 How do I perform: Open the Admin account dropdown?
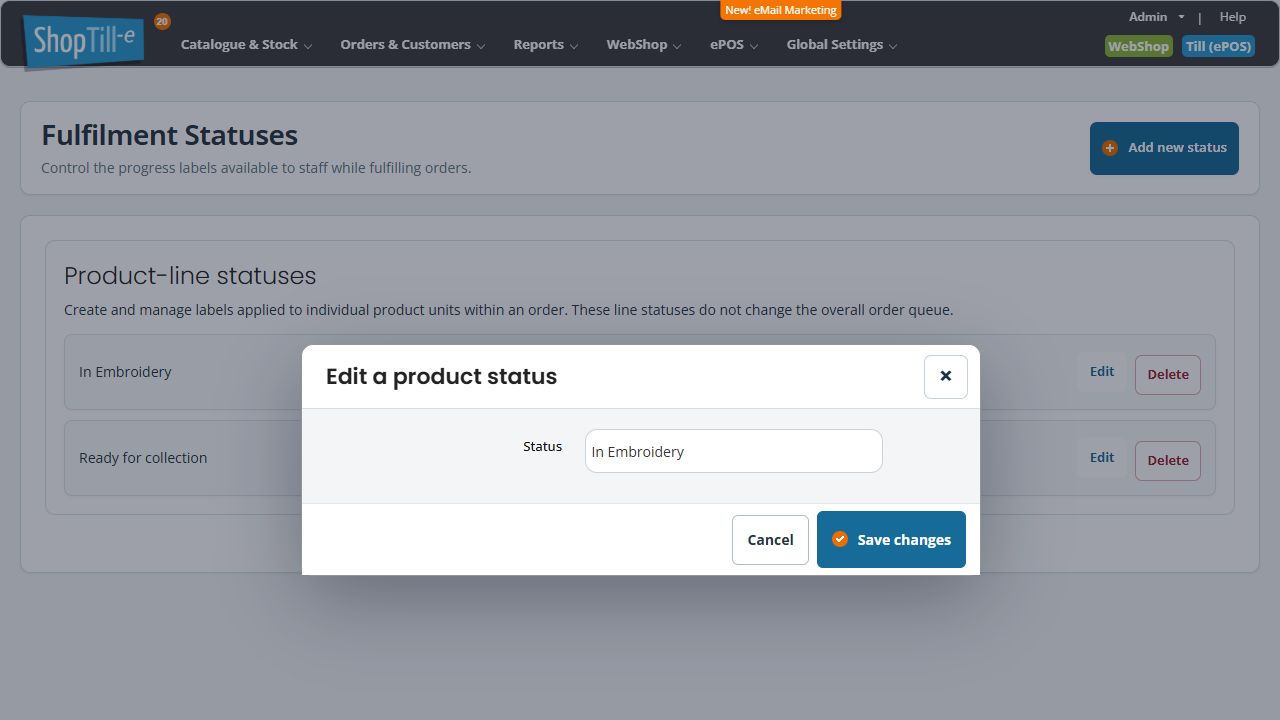1156,17
